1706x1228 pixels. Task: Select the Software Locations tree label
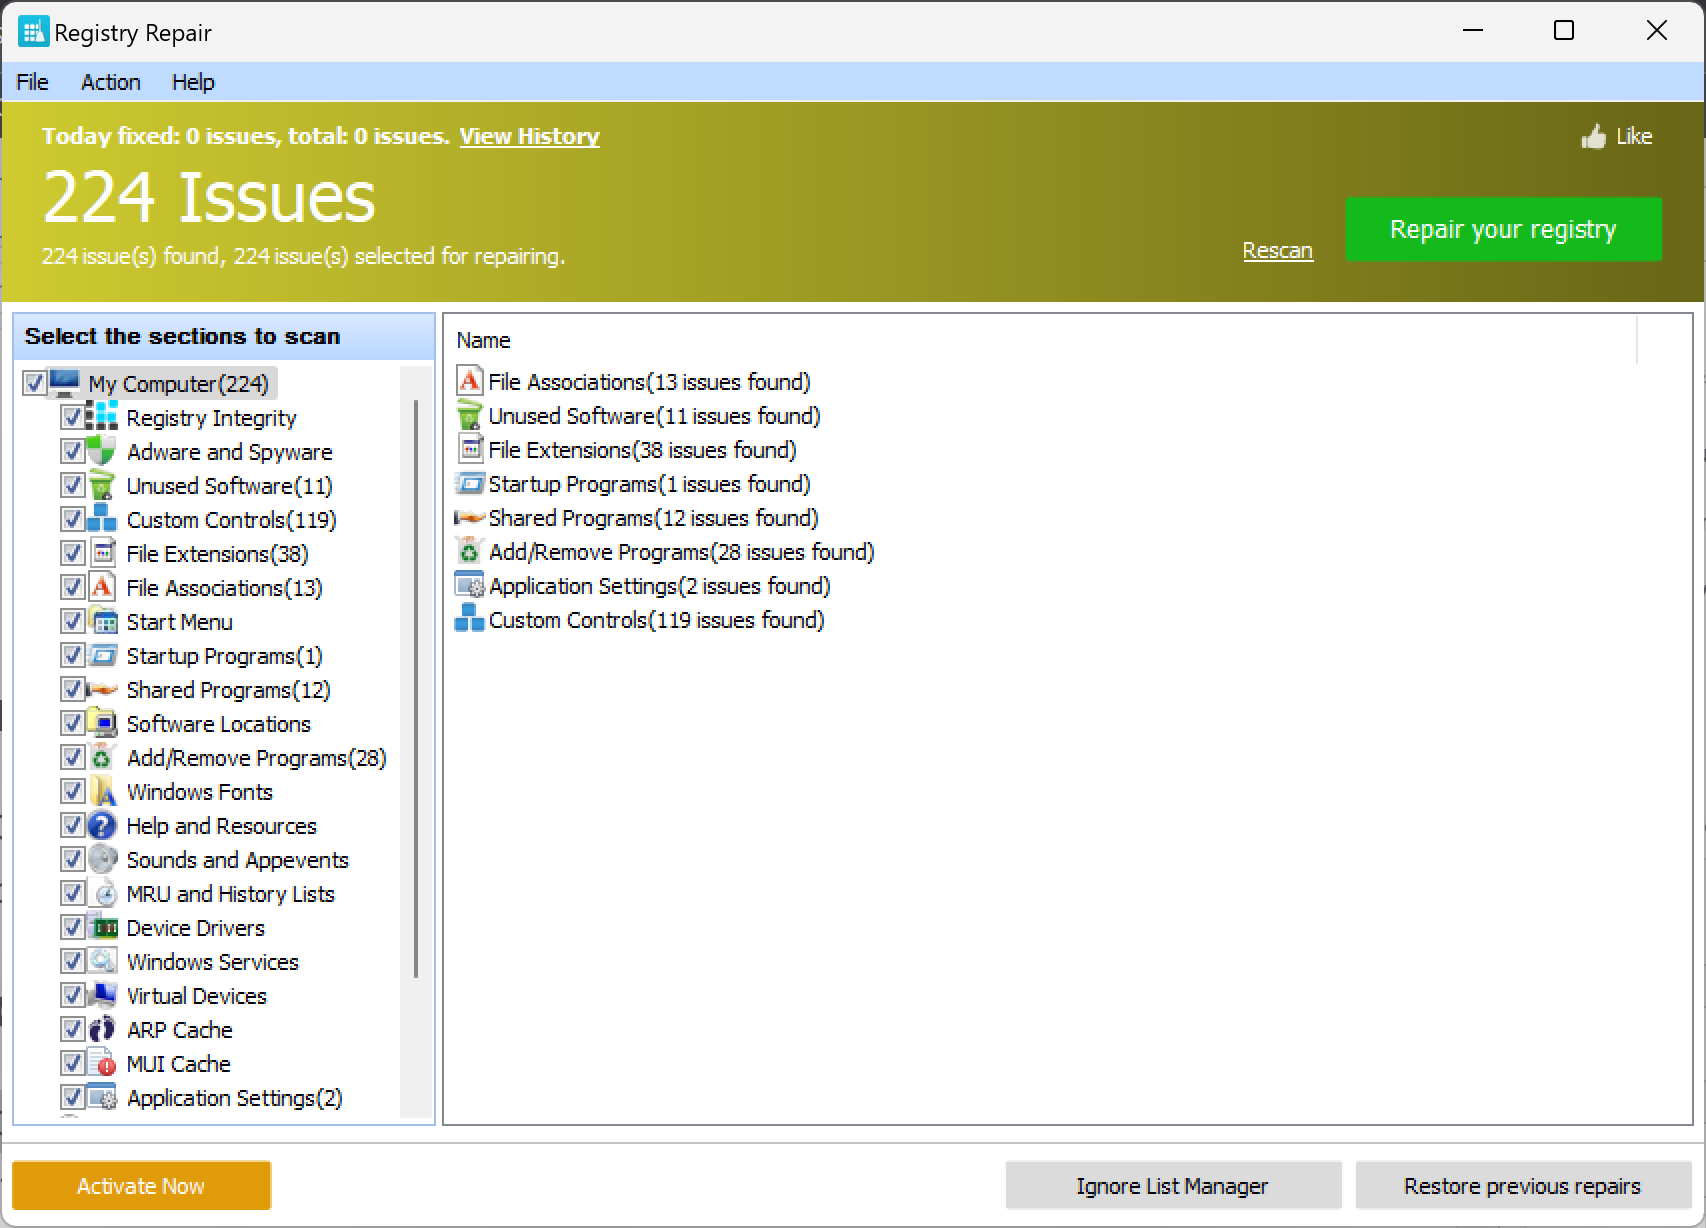pyautogui.click(x=218, y=724)
